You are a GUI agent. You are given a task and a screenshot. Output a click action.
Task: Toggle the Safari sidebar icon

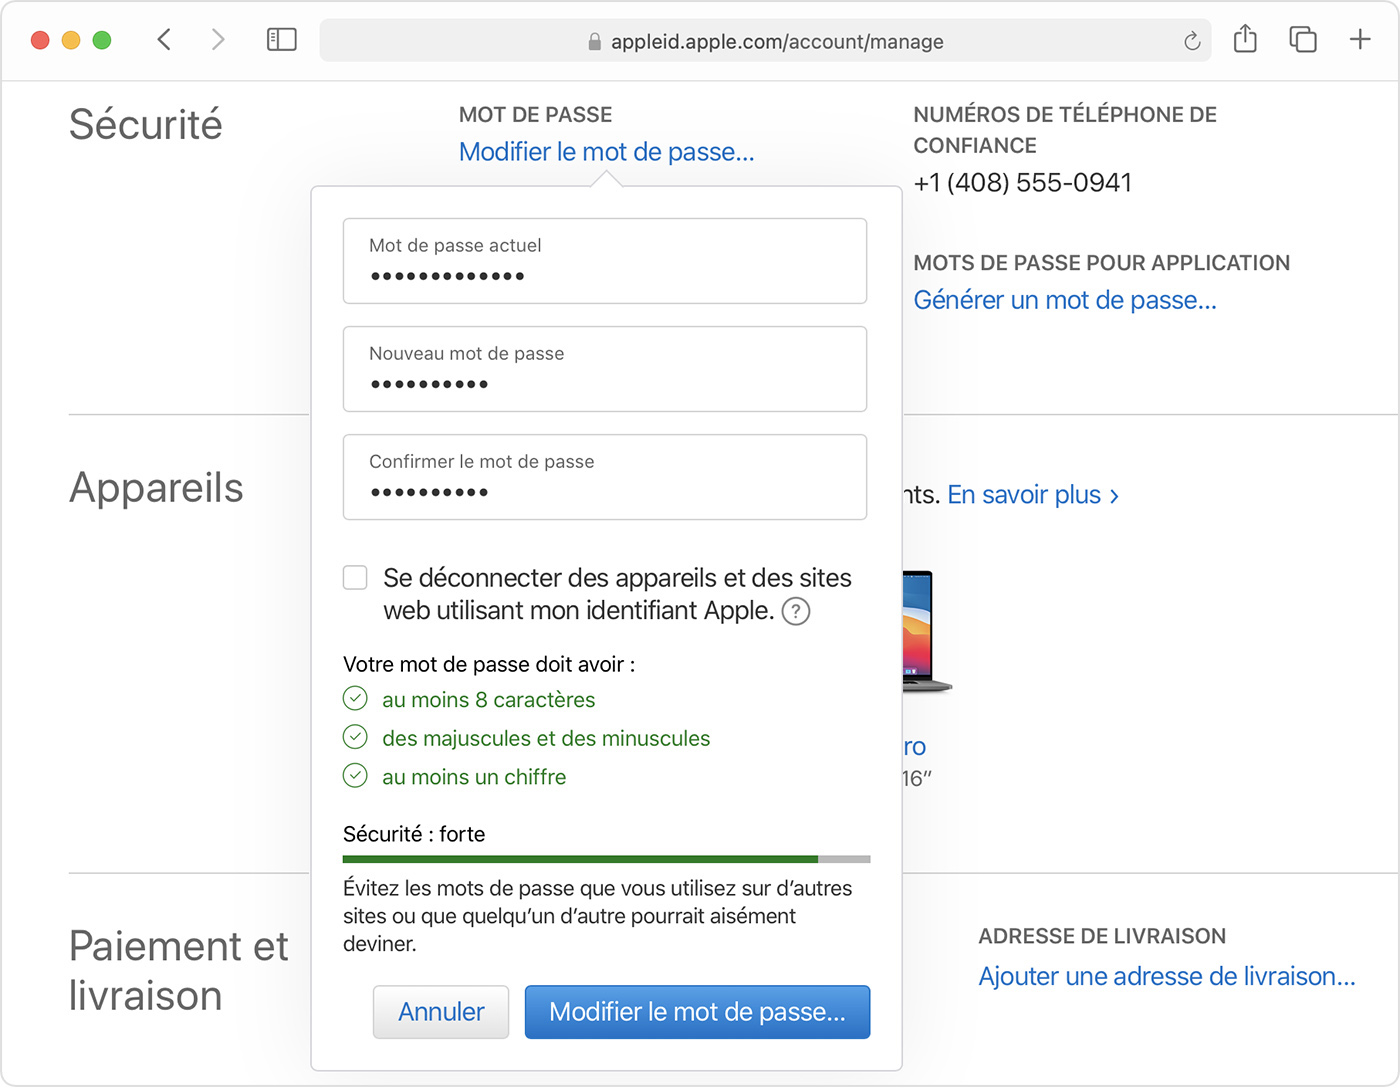click(281, 40)
